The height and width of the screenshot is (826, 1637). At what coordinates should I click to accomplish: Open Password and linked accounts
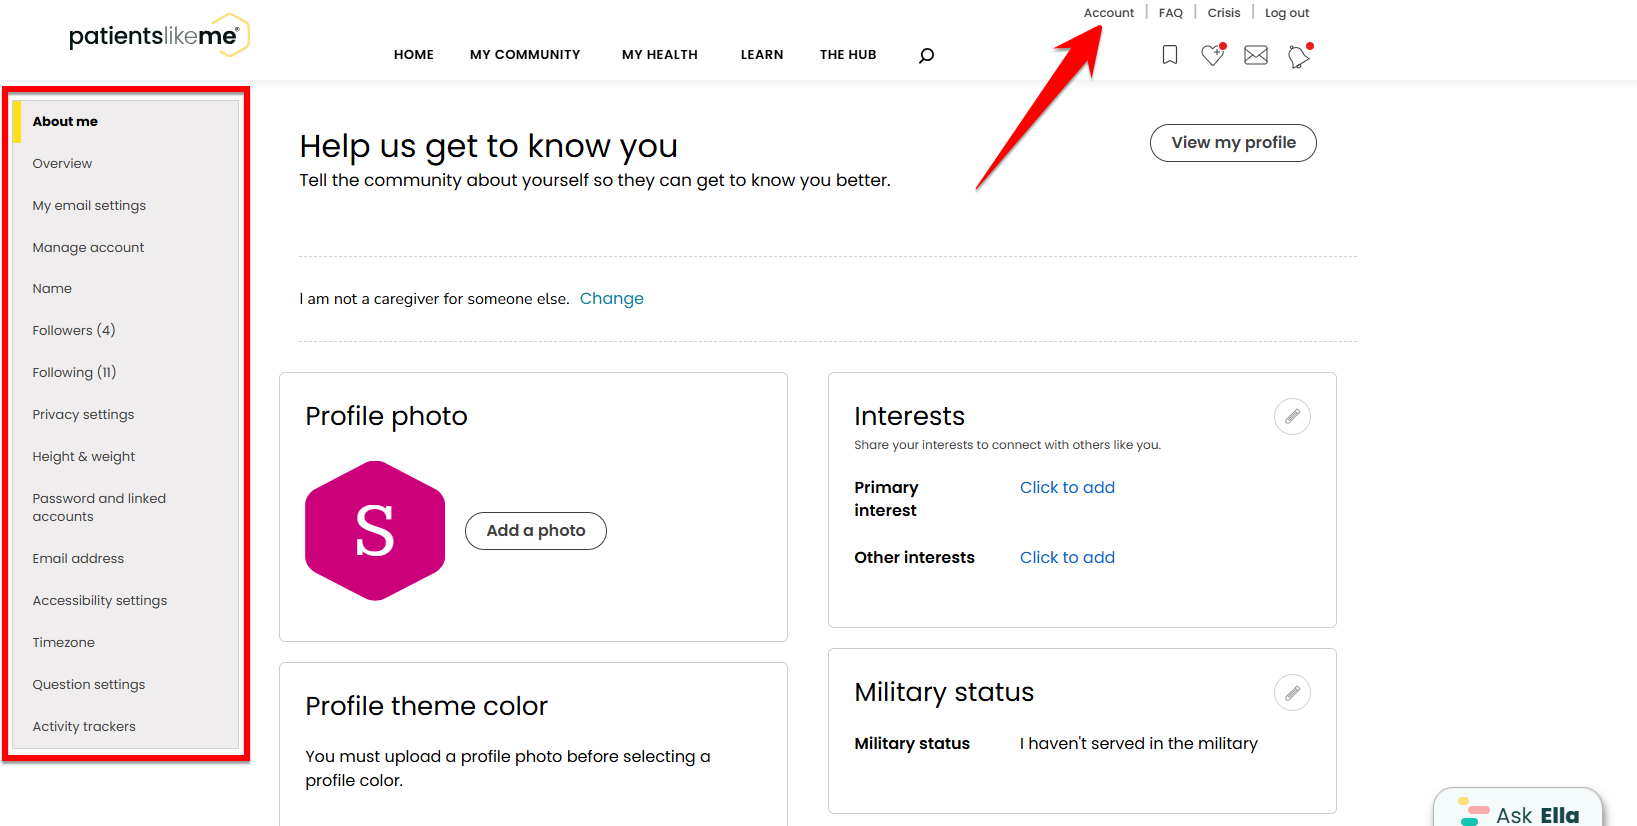99,508
